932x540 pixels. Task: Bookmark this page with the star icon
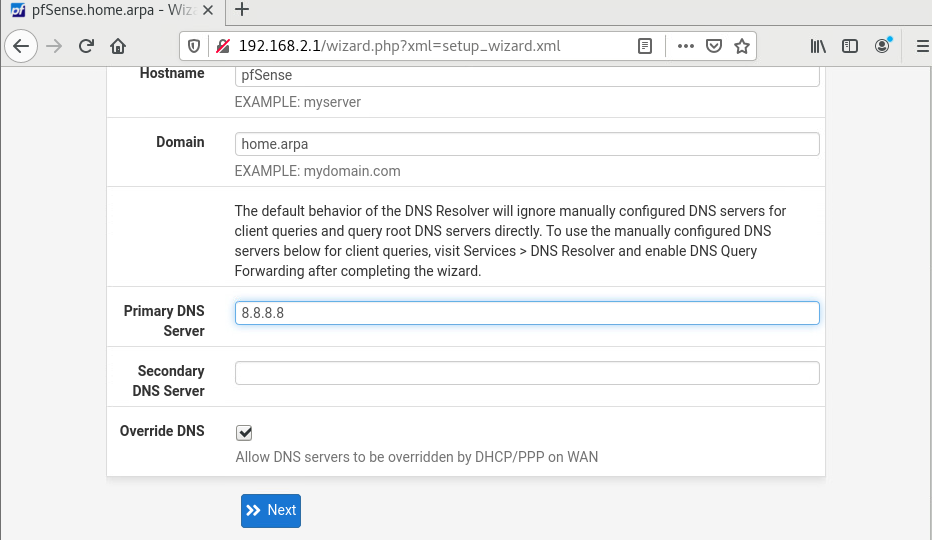click(742, 46)
